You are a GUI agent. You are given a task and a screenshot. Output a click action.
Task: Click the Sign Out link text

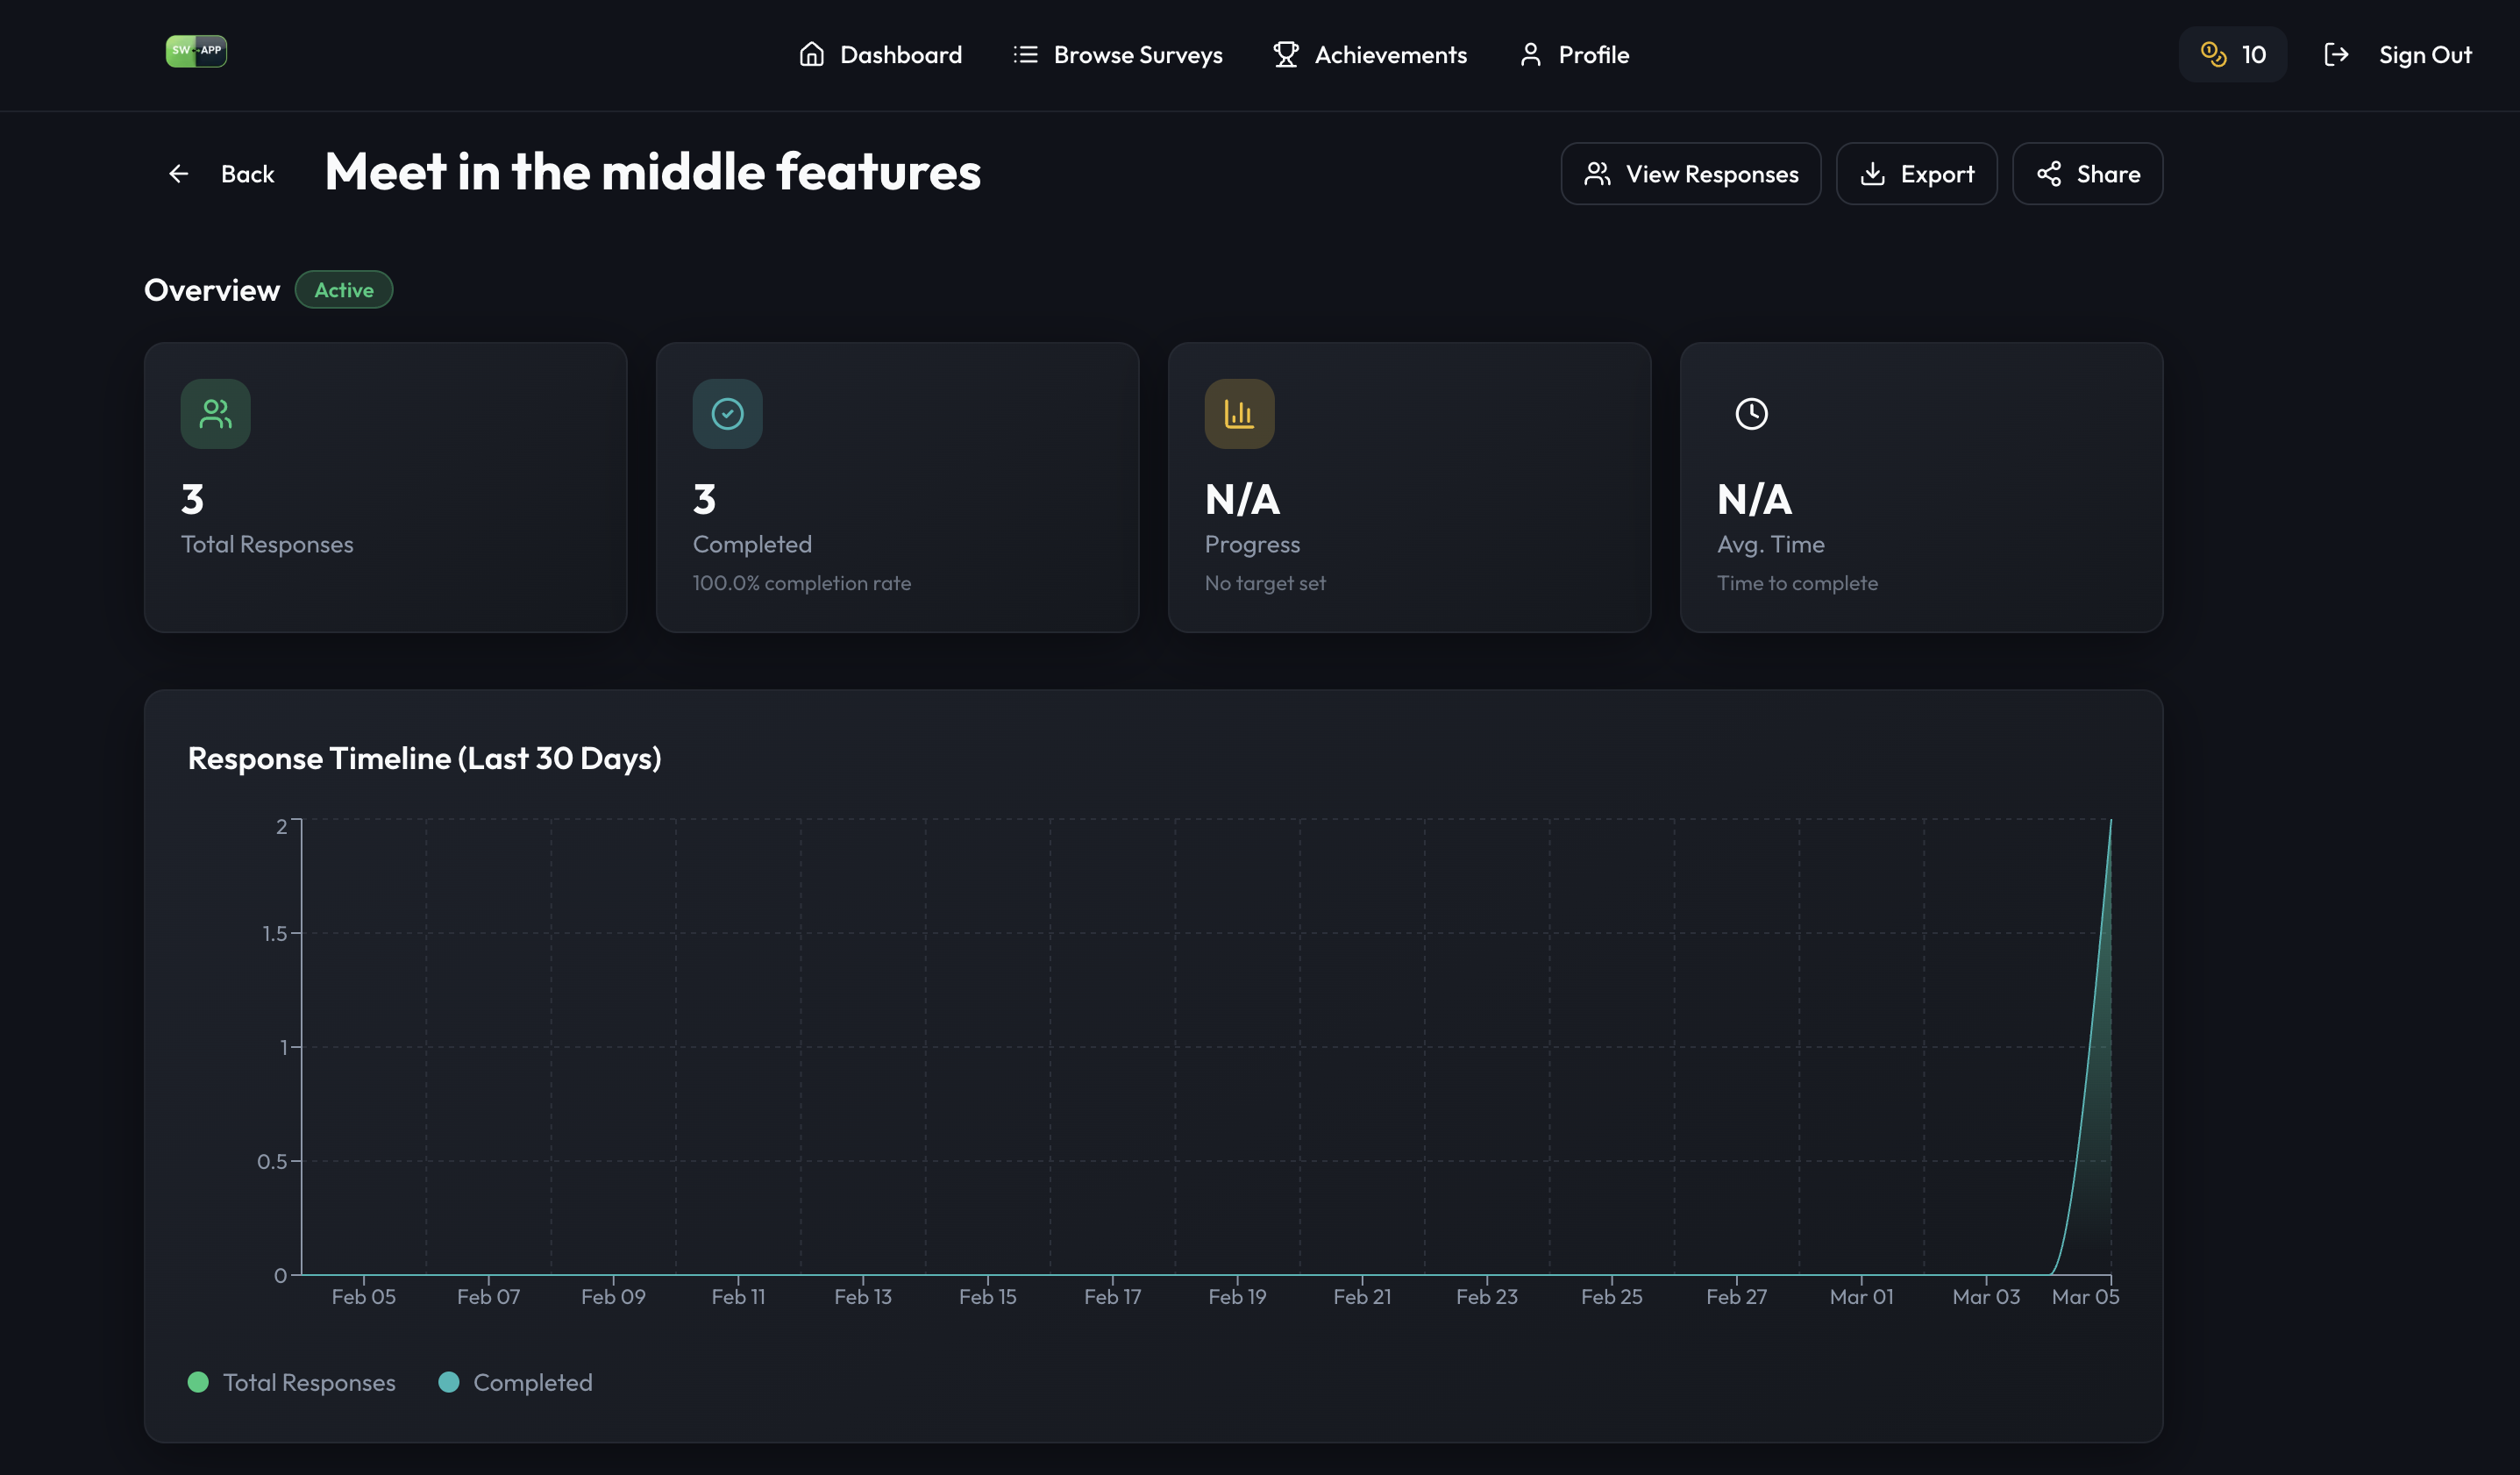click(x=2424, y=54)
